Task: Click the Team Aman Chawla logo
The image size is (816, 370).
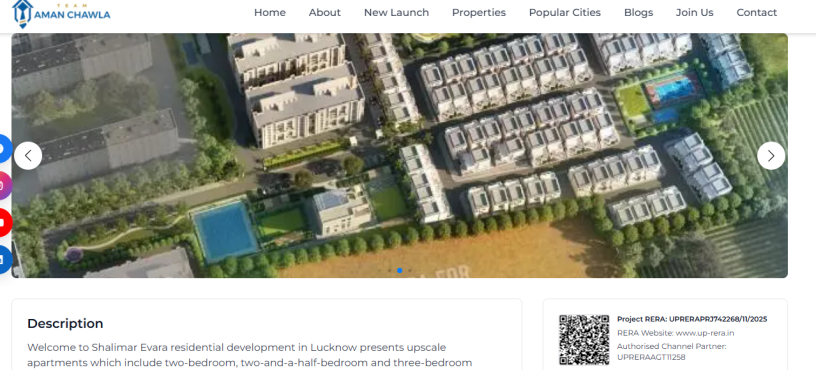Action: click(x=61, y=14)
